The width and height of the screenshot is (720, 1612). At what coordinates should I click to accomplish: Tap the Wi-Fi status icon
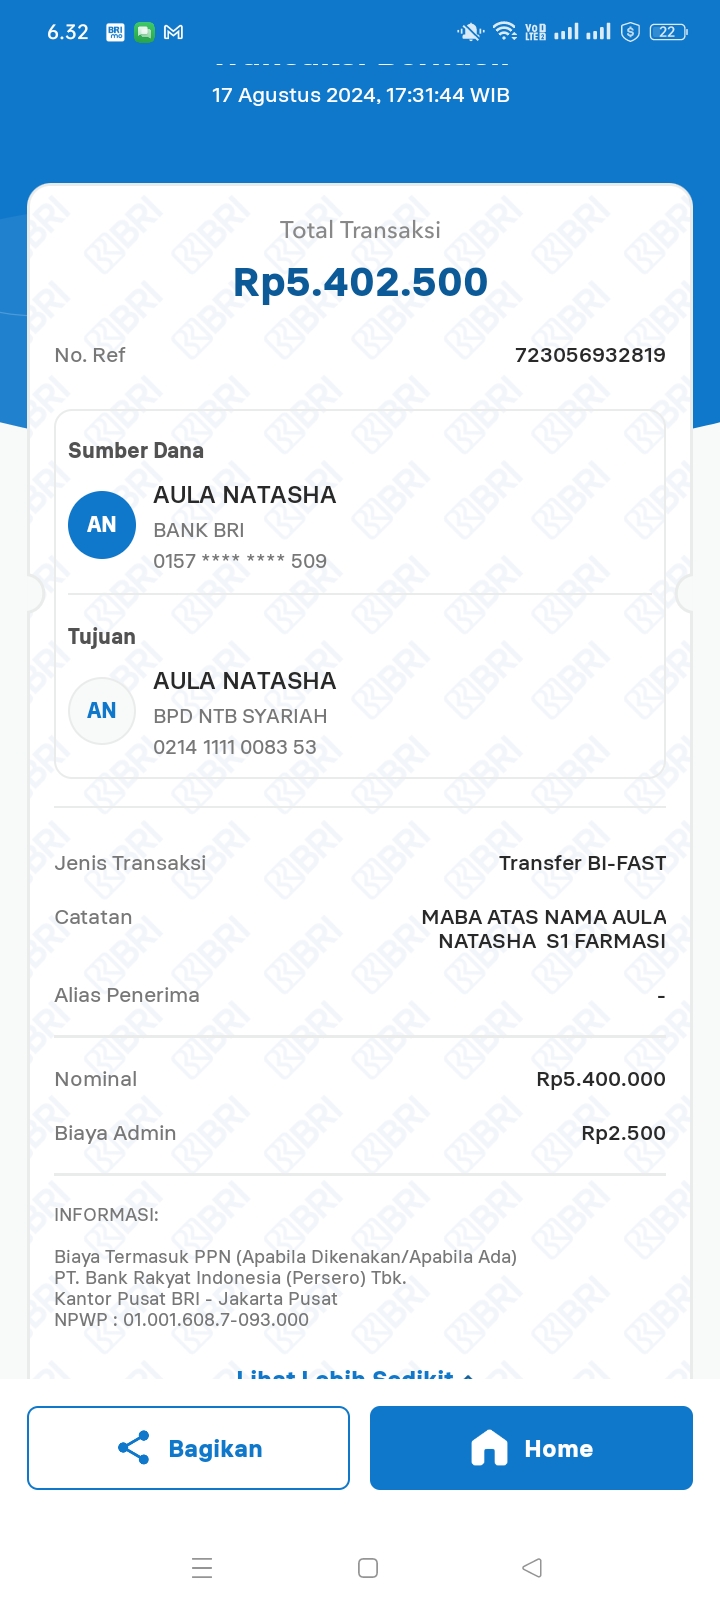(505, 32)
